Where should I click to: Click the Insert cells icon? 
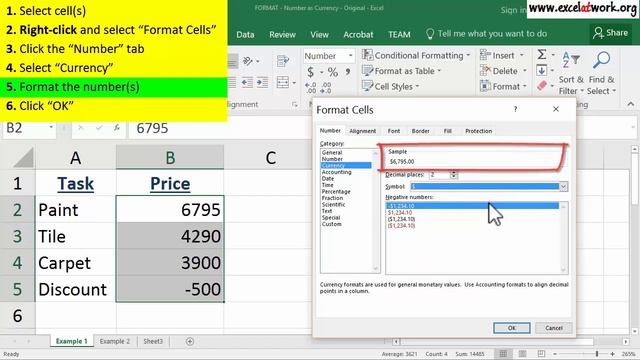pos(485,55)
